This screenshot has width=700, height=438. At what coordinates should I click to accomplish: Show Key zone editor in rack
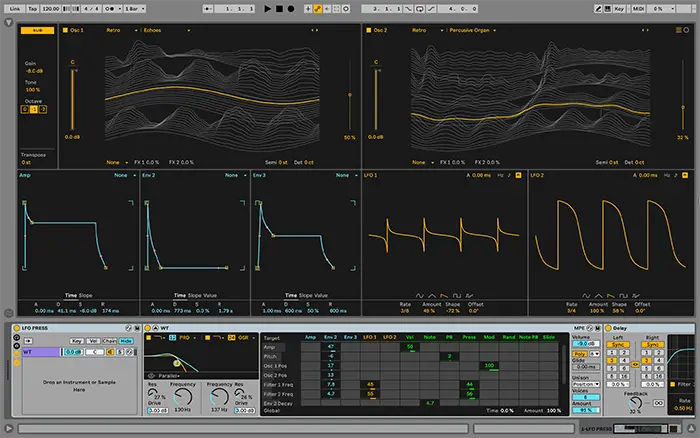77,341
